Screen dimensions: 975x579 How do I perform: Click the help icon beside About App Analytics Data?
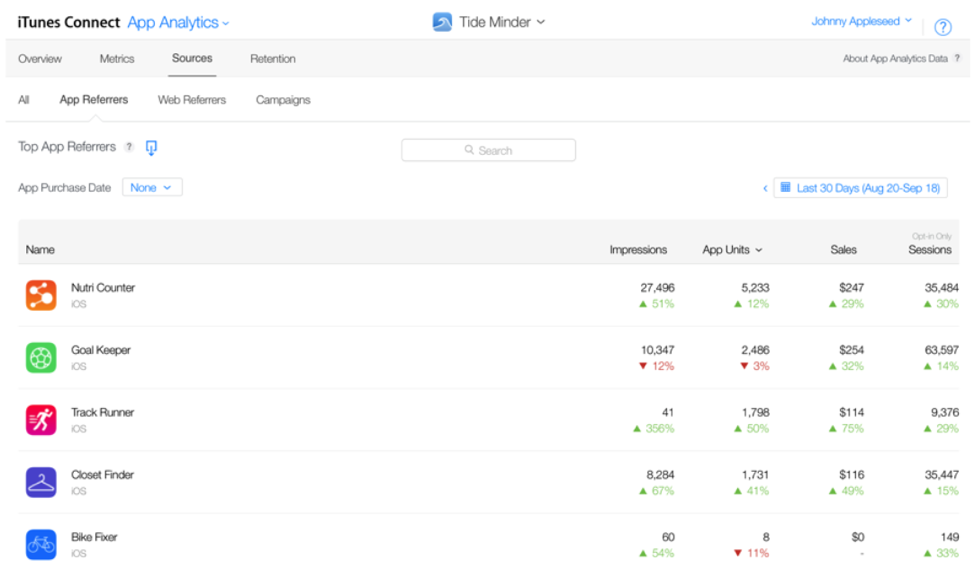(x=957, y=58)
